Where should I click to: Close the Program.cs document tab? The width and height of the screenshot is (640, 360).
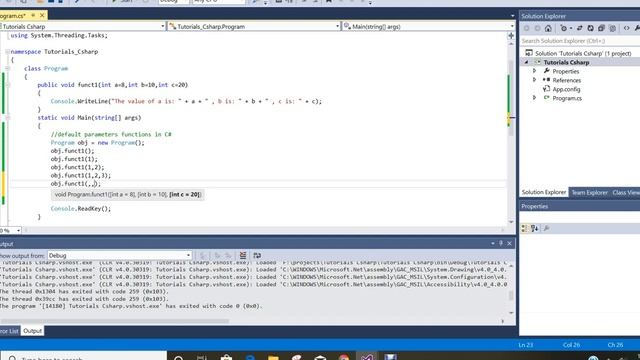(x=42, y=16)
